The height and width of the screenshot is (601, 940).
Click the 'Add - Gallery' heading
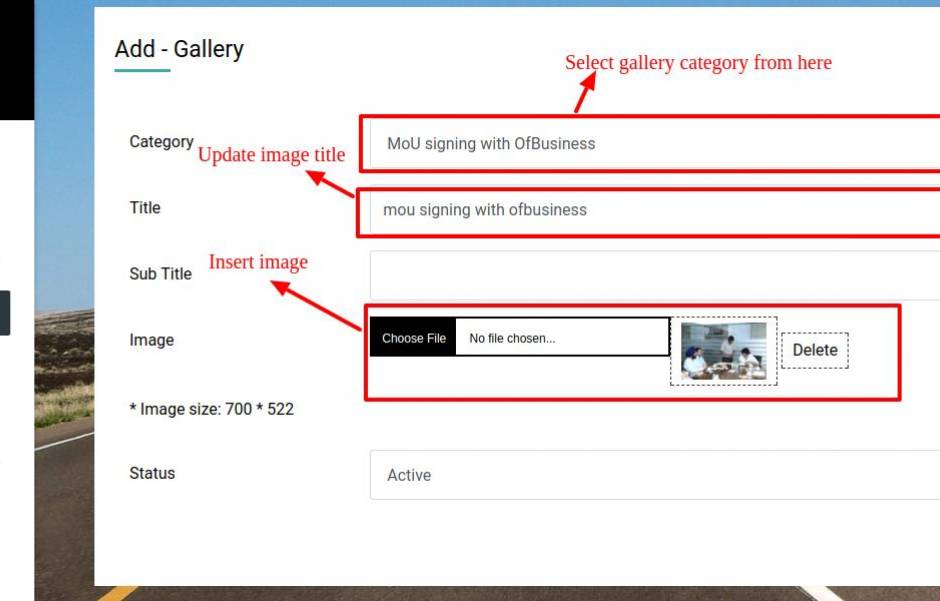coord(179,49)
